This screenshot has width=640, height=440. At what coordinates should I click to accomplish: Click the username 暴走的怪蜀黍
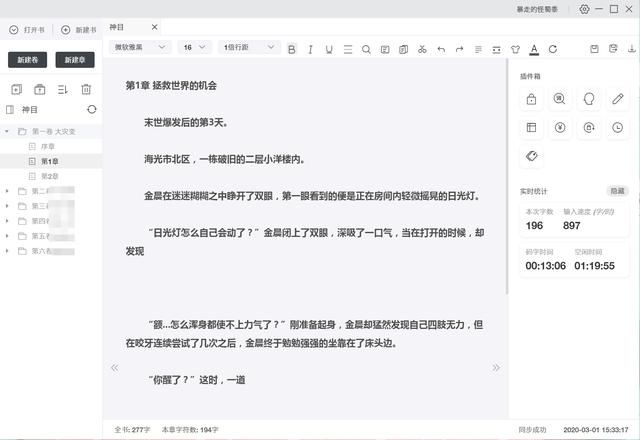click(x=537, y=9)
